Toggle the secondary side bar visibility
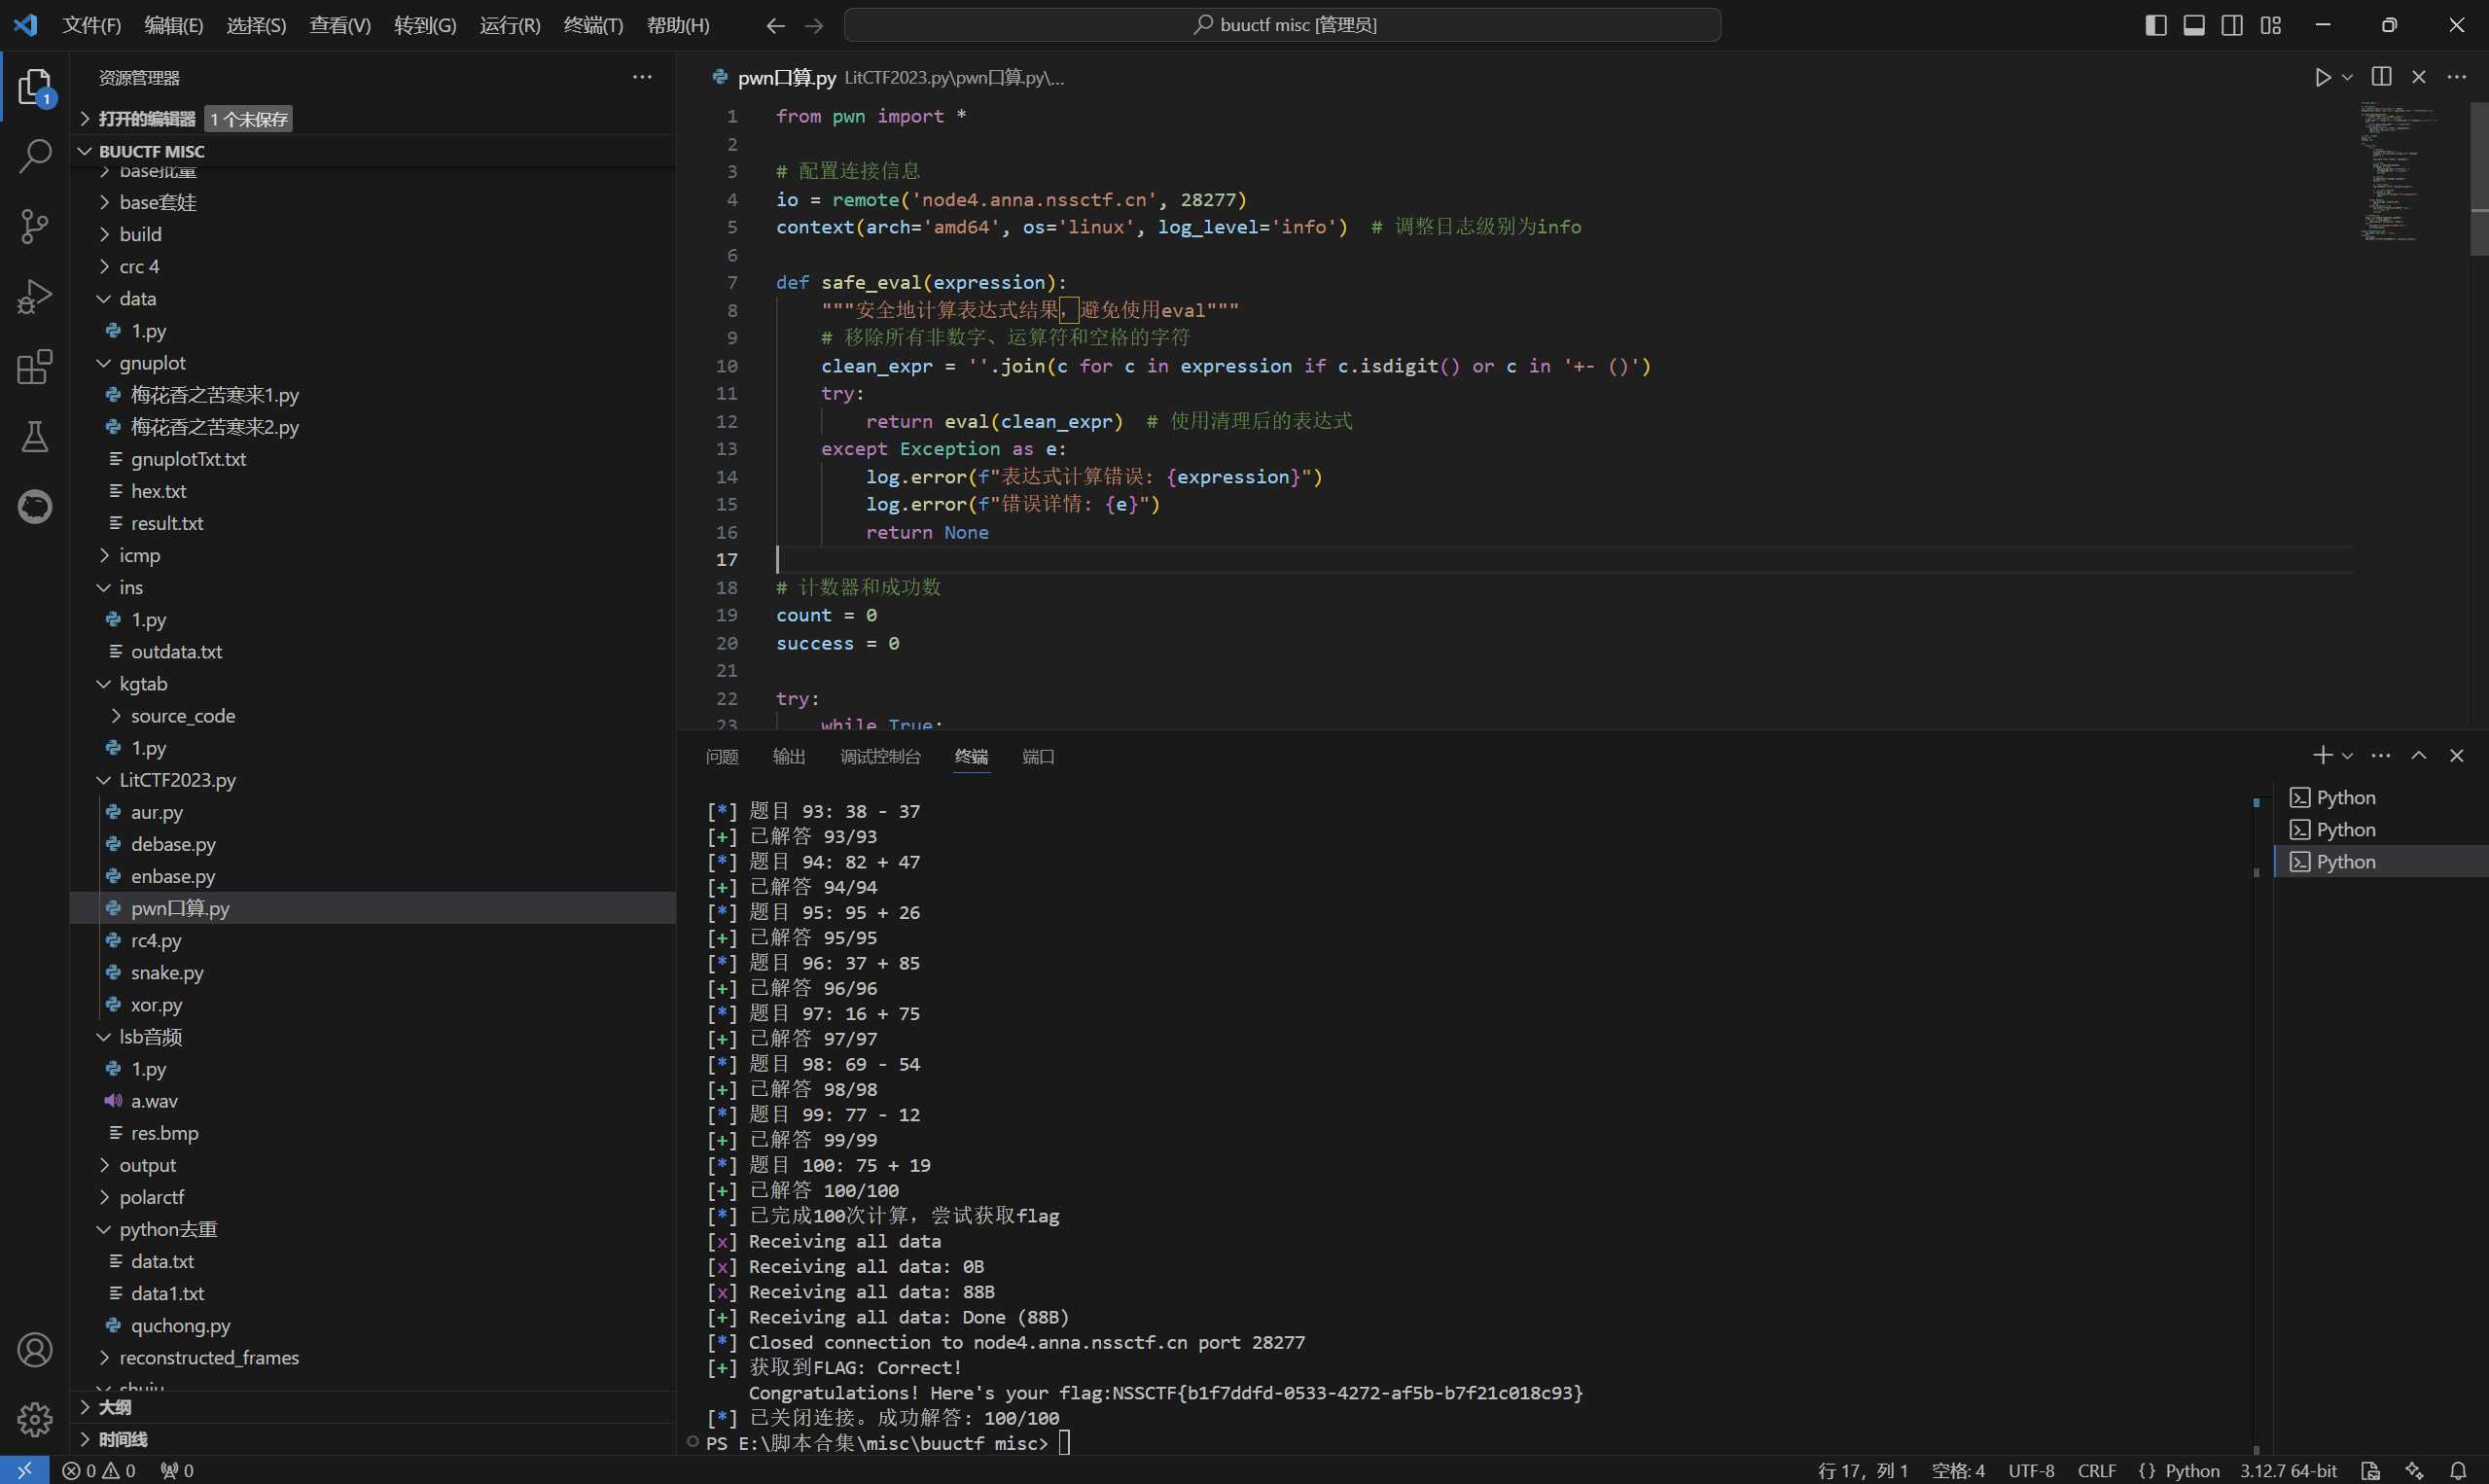The image size is (2489, 1484). click(2232, 25)
